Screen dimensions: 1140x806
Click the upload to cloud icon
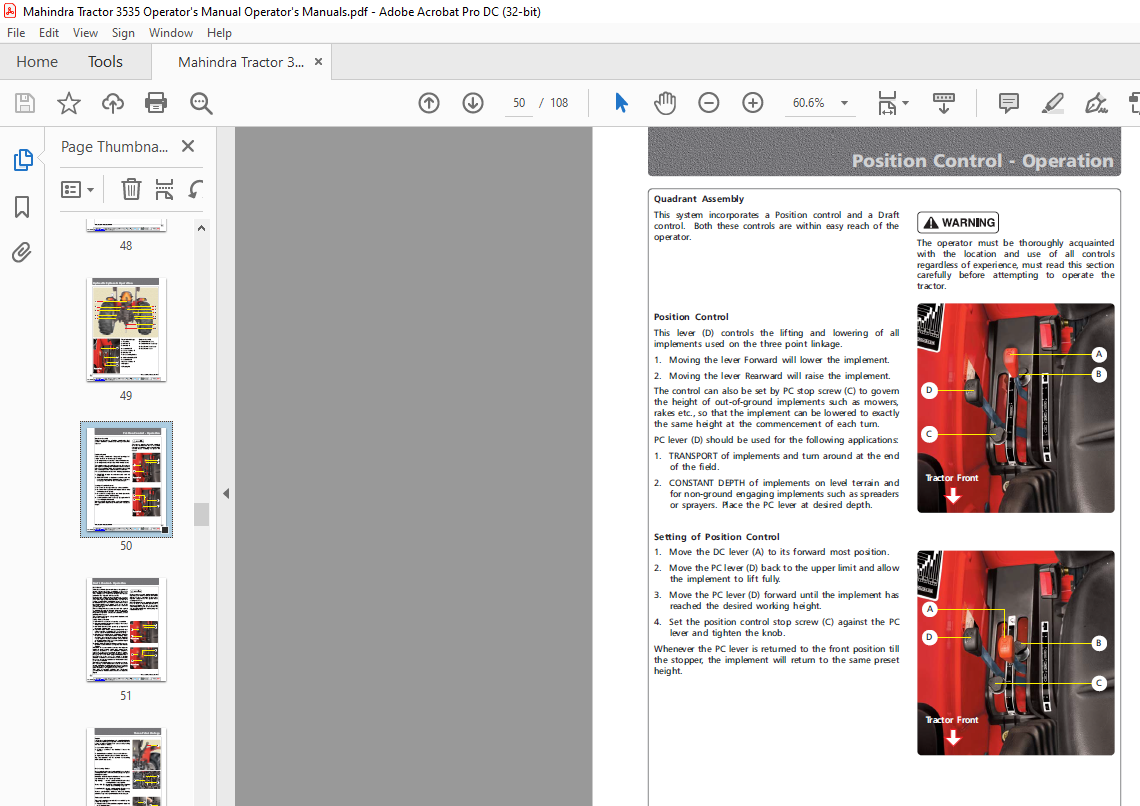pyautogui.click(x=113, y=103)
